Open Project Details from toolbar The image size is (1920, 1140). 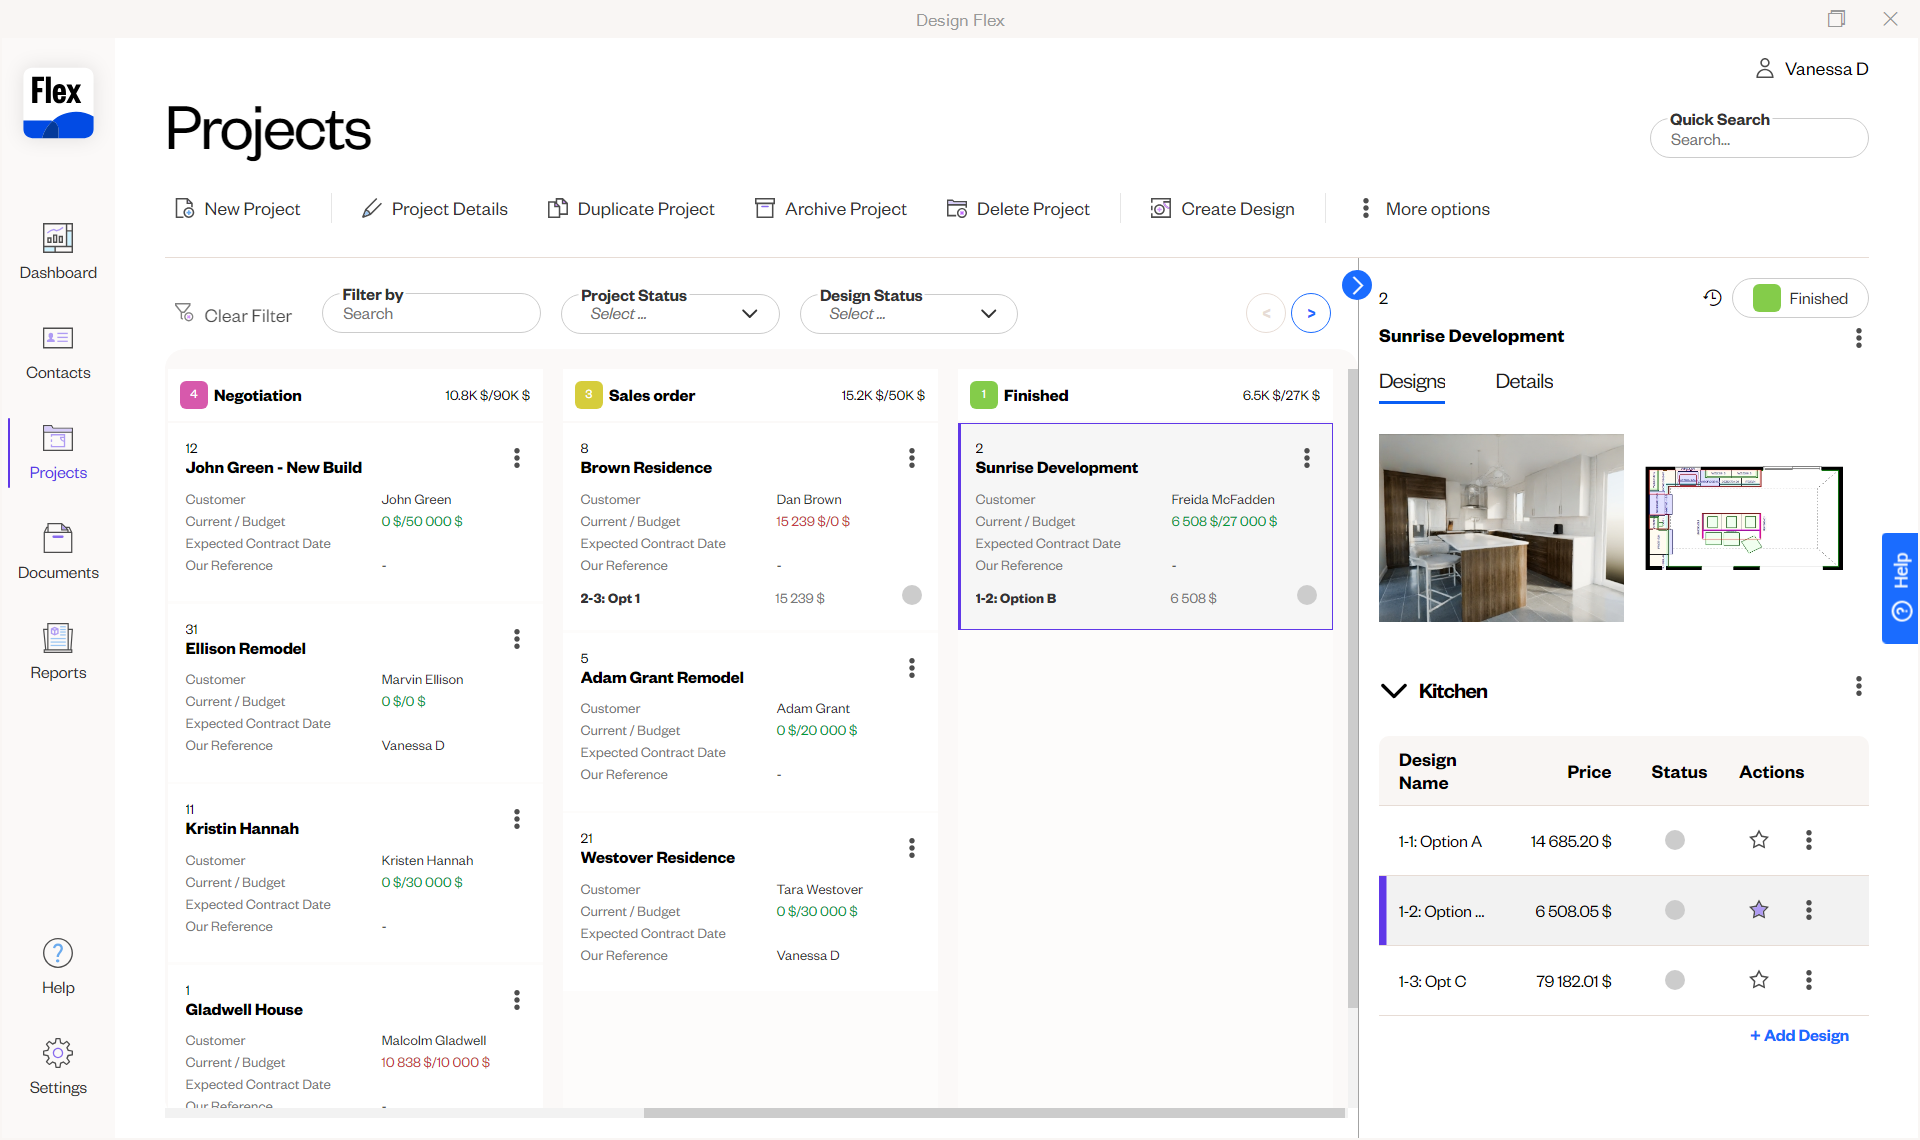click(435, 209)
